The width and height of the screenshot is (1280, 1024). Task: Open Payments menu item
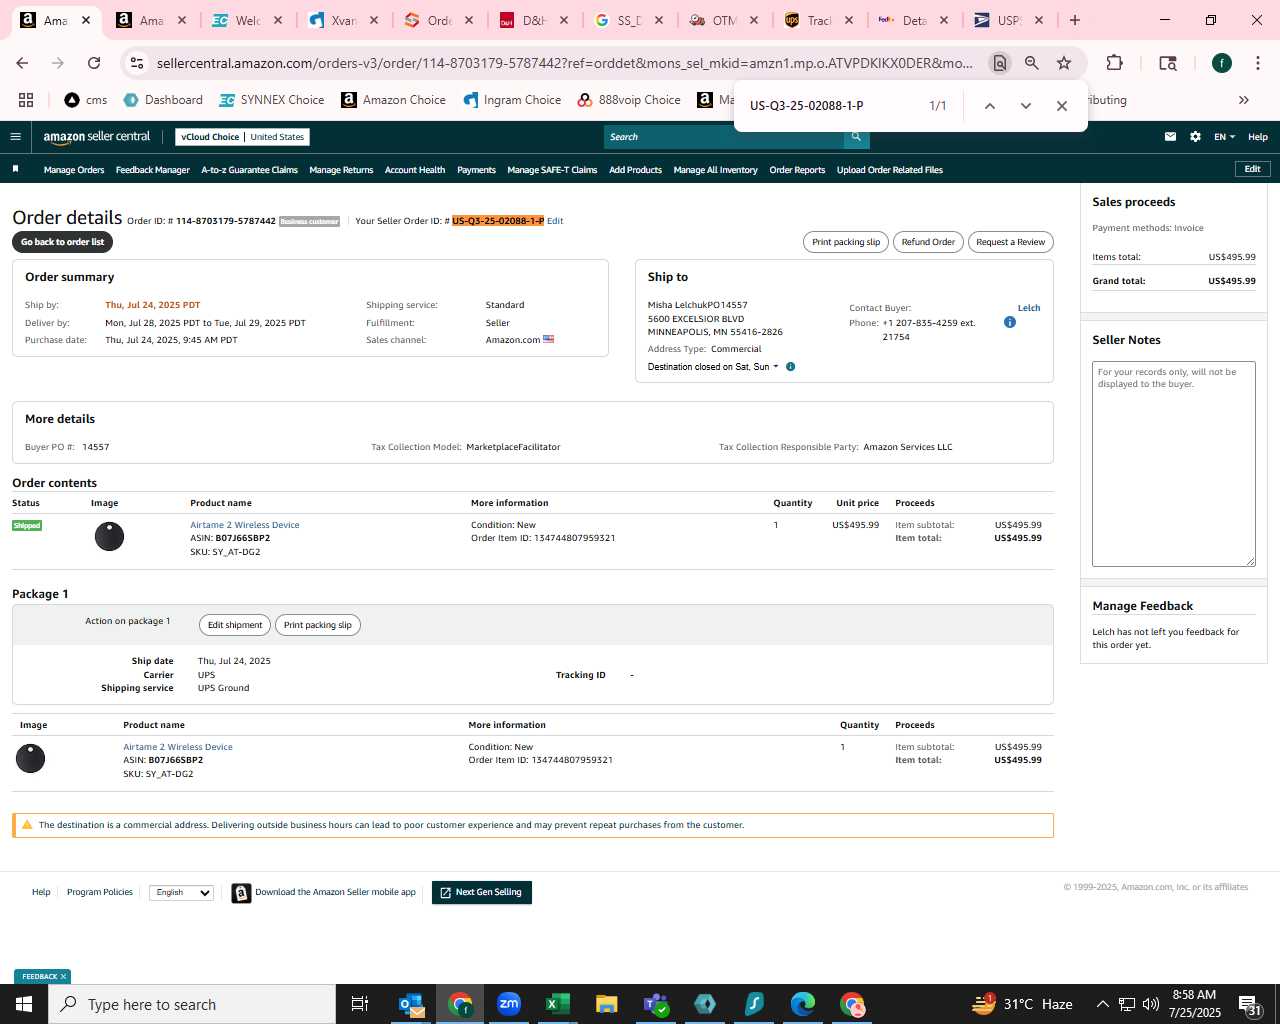point(477,170)
